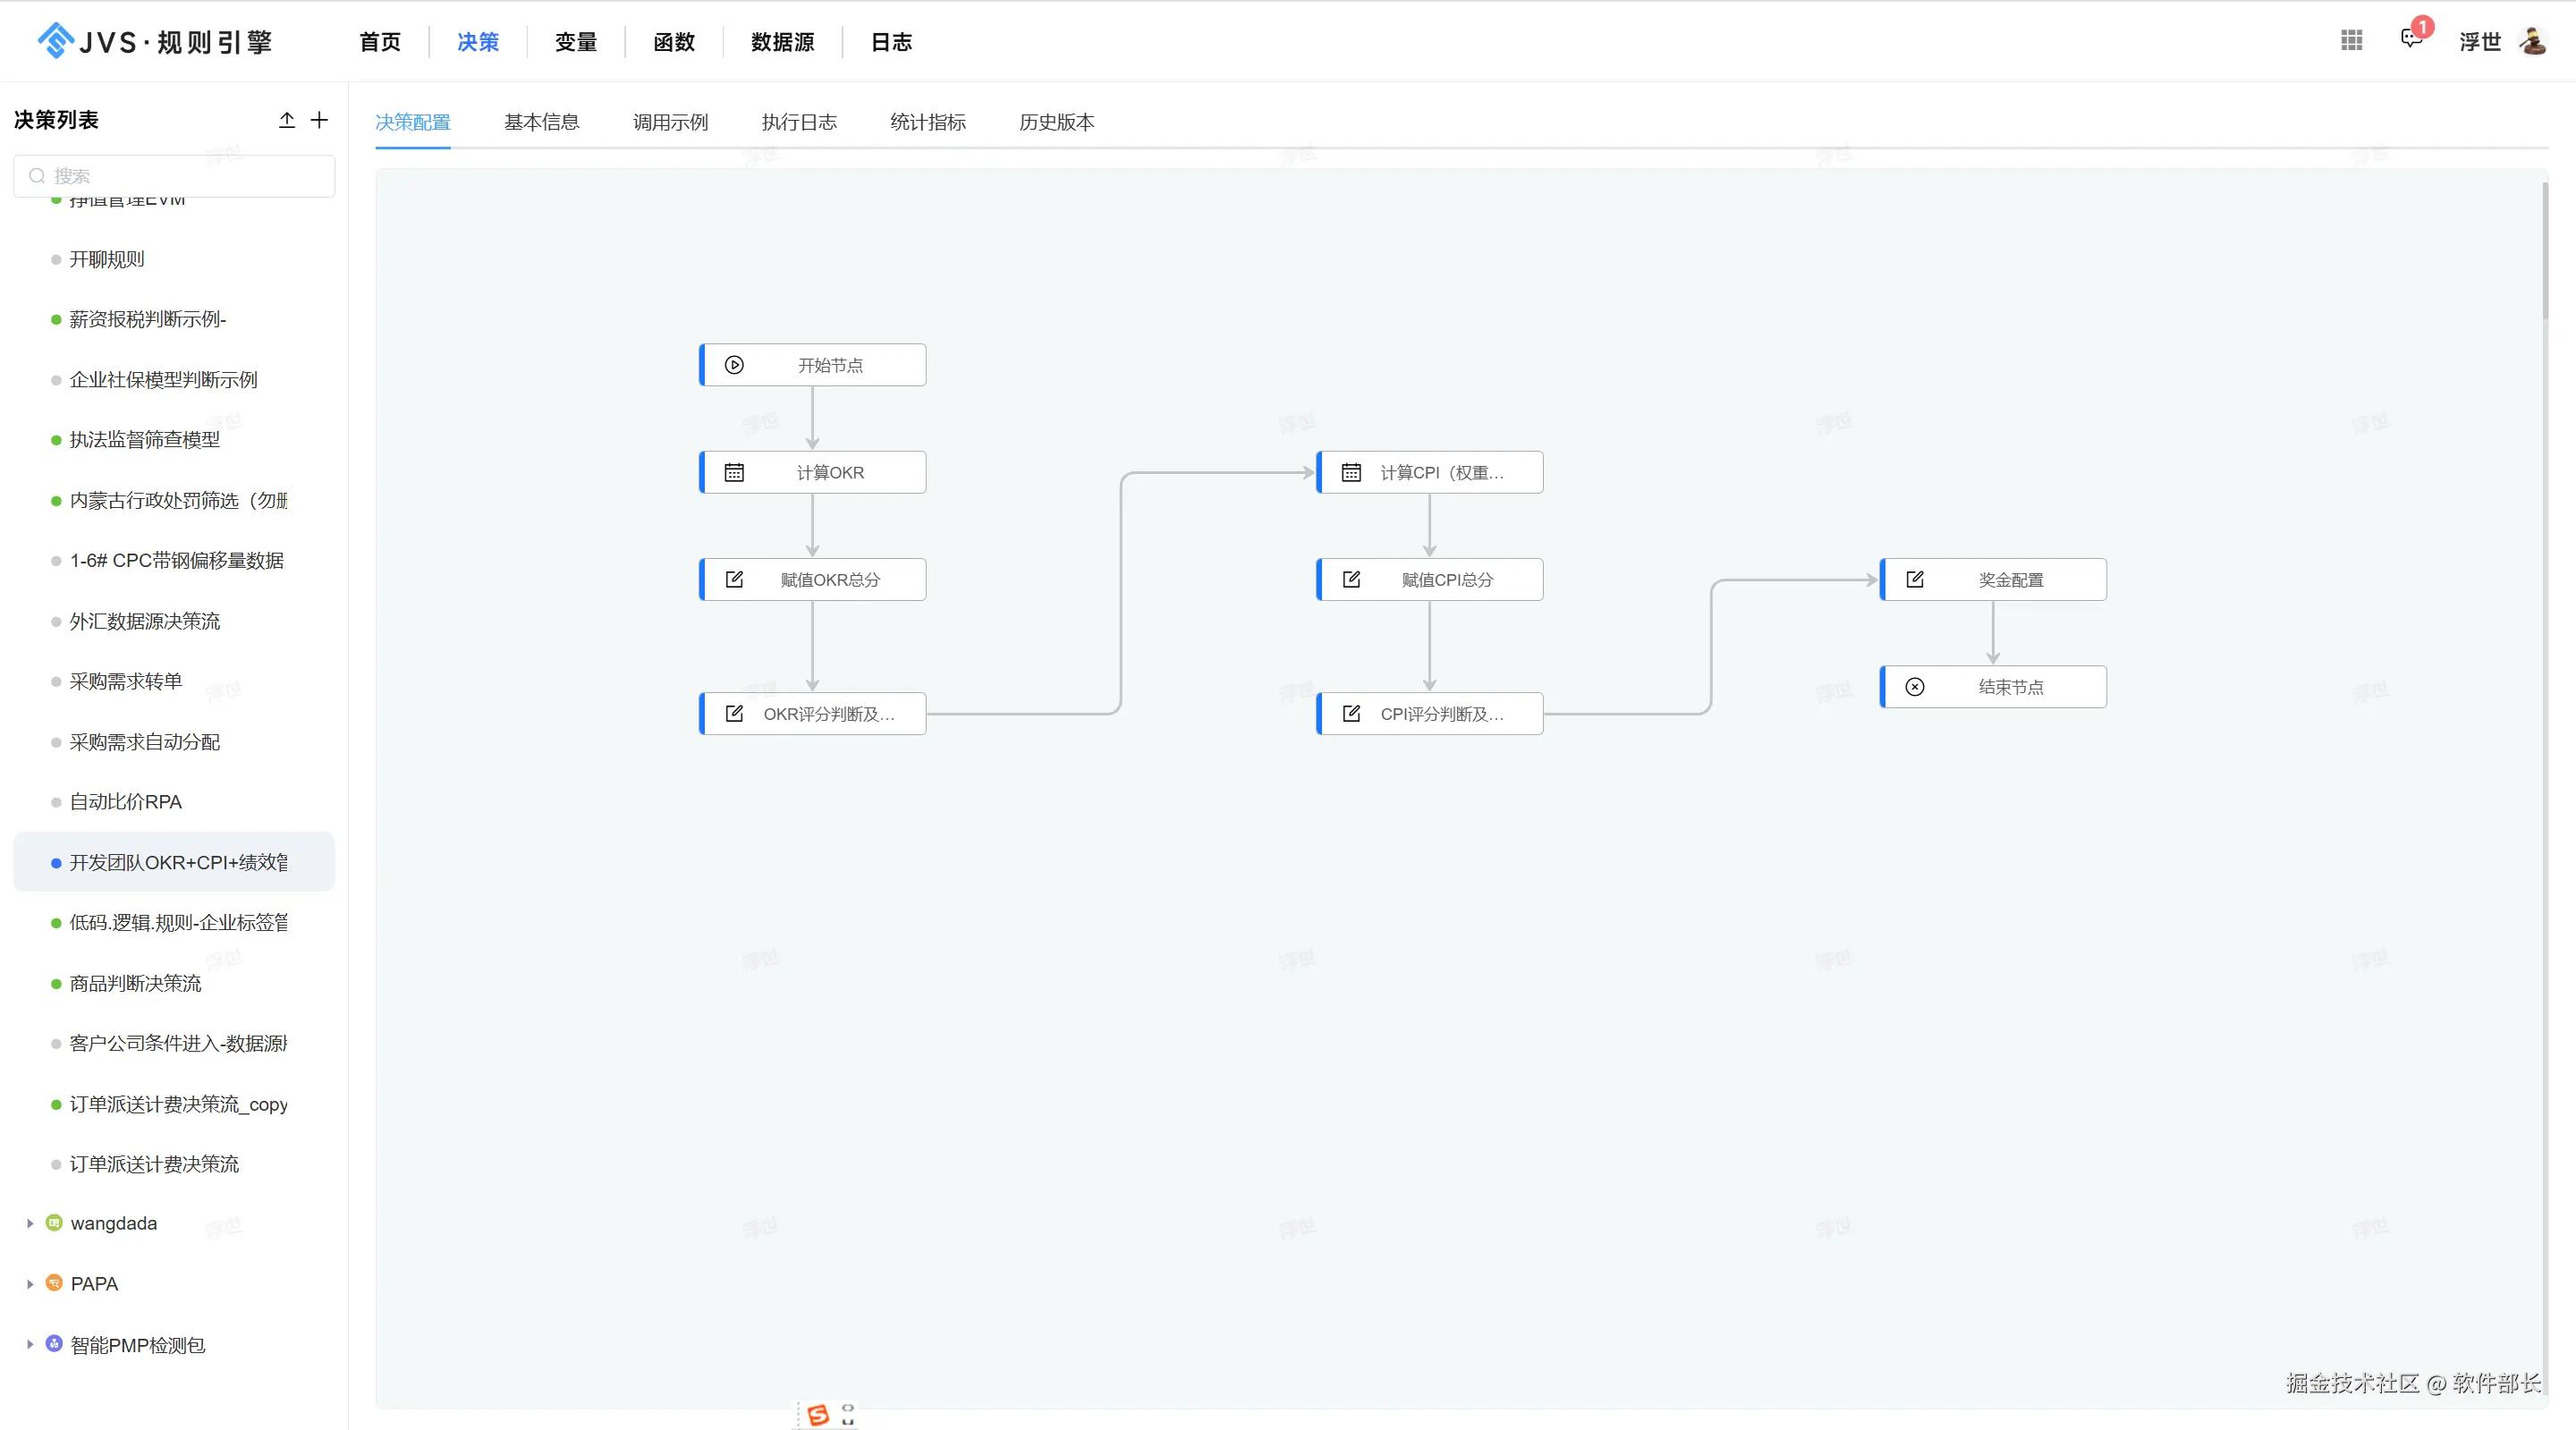This screenshot has width=2576, height=1430.
Task: Click the upload icon in decision list header
Action: [x=287, y=120]
